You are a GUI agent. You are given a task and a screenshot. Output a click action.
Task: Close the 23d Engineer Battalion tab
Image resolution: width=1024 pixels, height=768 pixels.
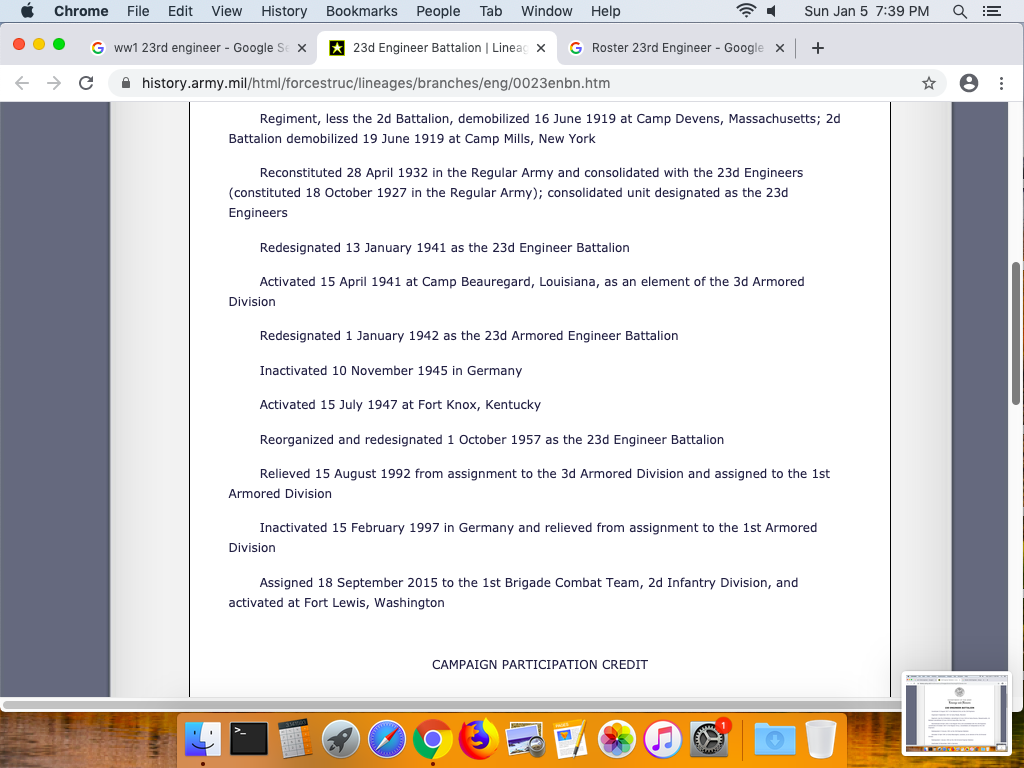[541, 48]
